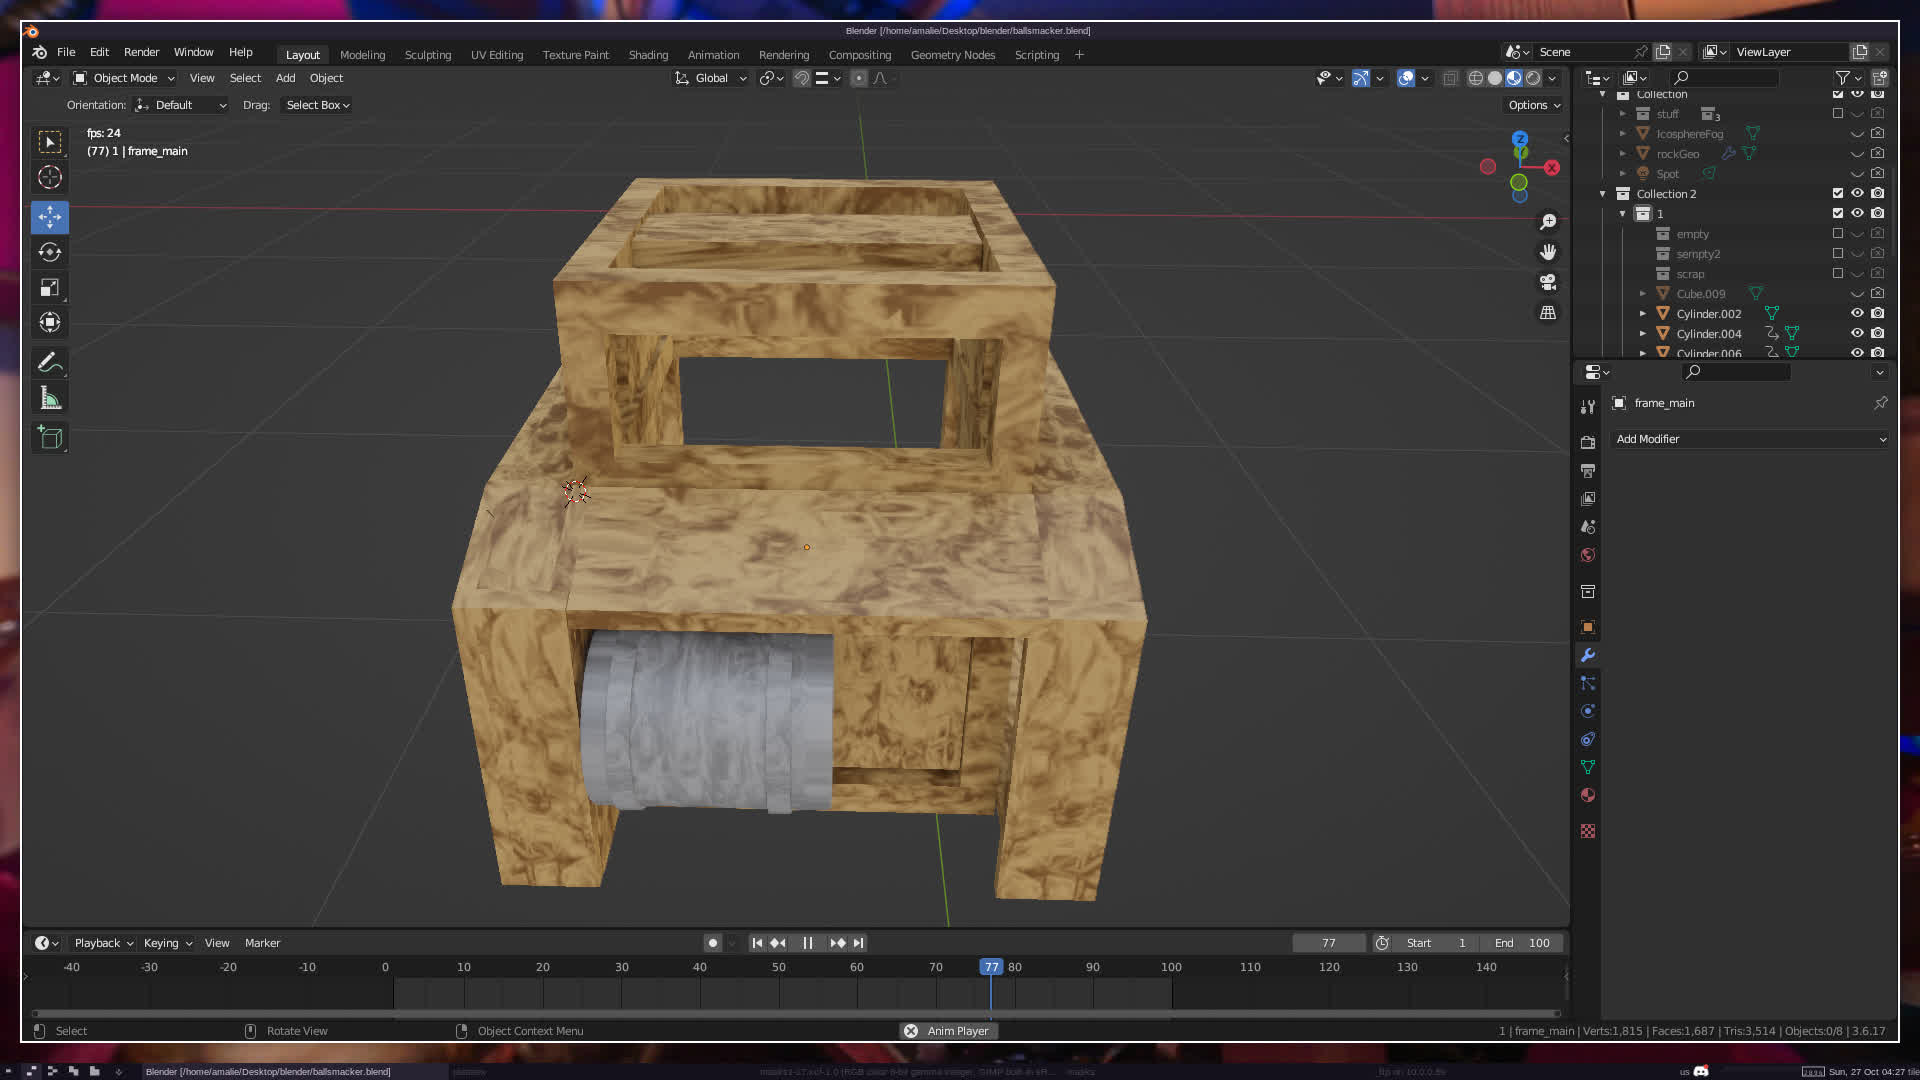Switch to the Sculpting workspace tab
This screenshot has width=1920, height=1080.
[428, 55]
